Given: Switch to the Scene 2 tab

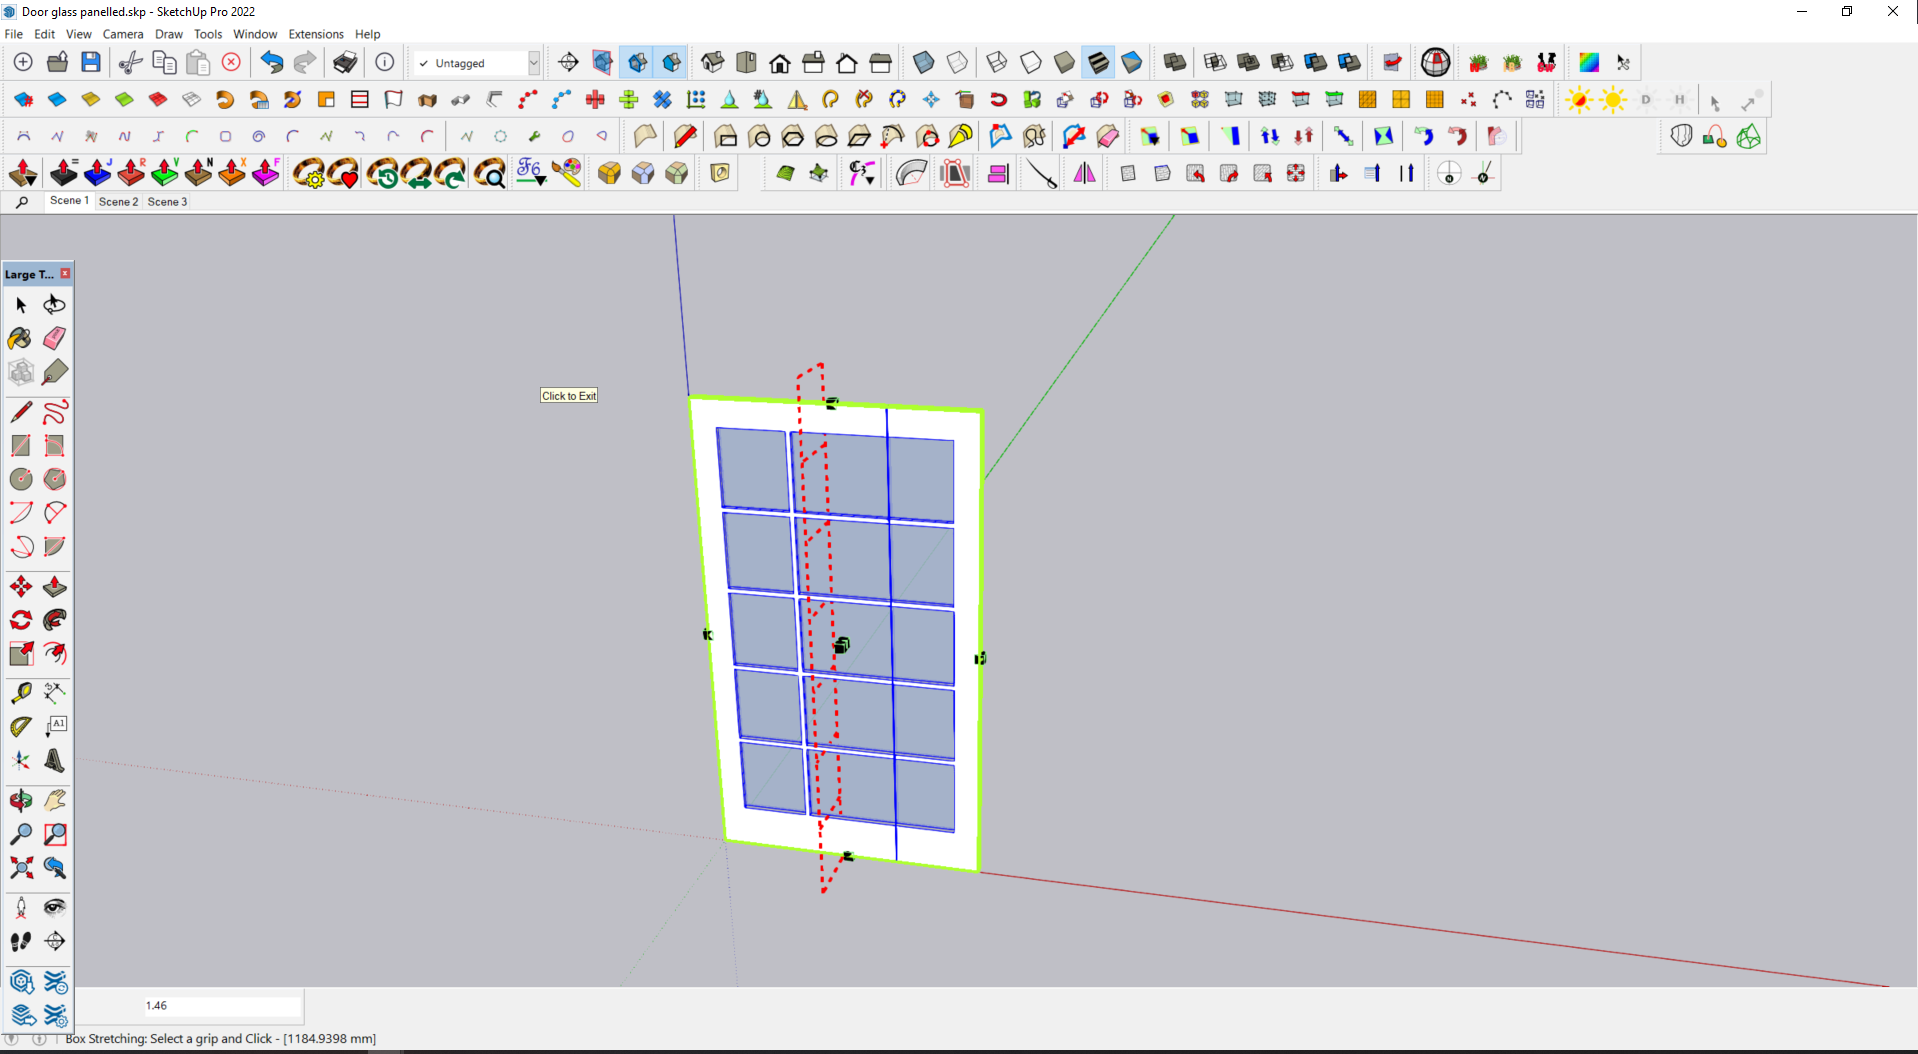Looking at the screenshot, I should click(118, 202).
